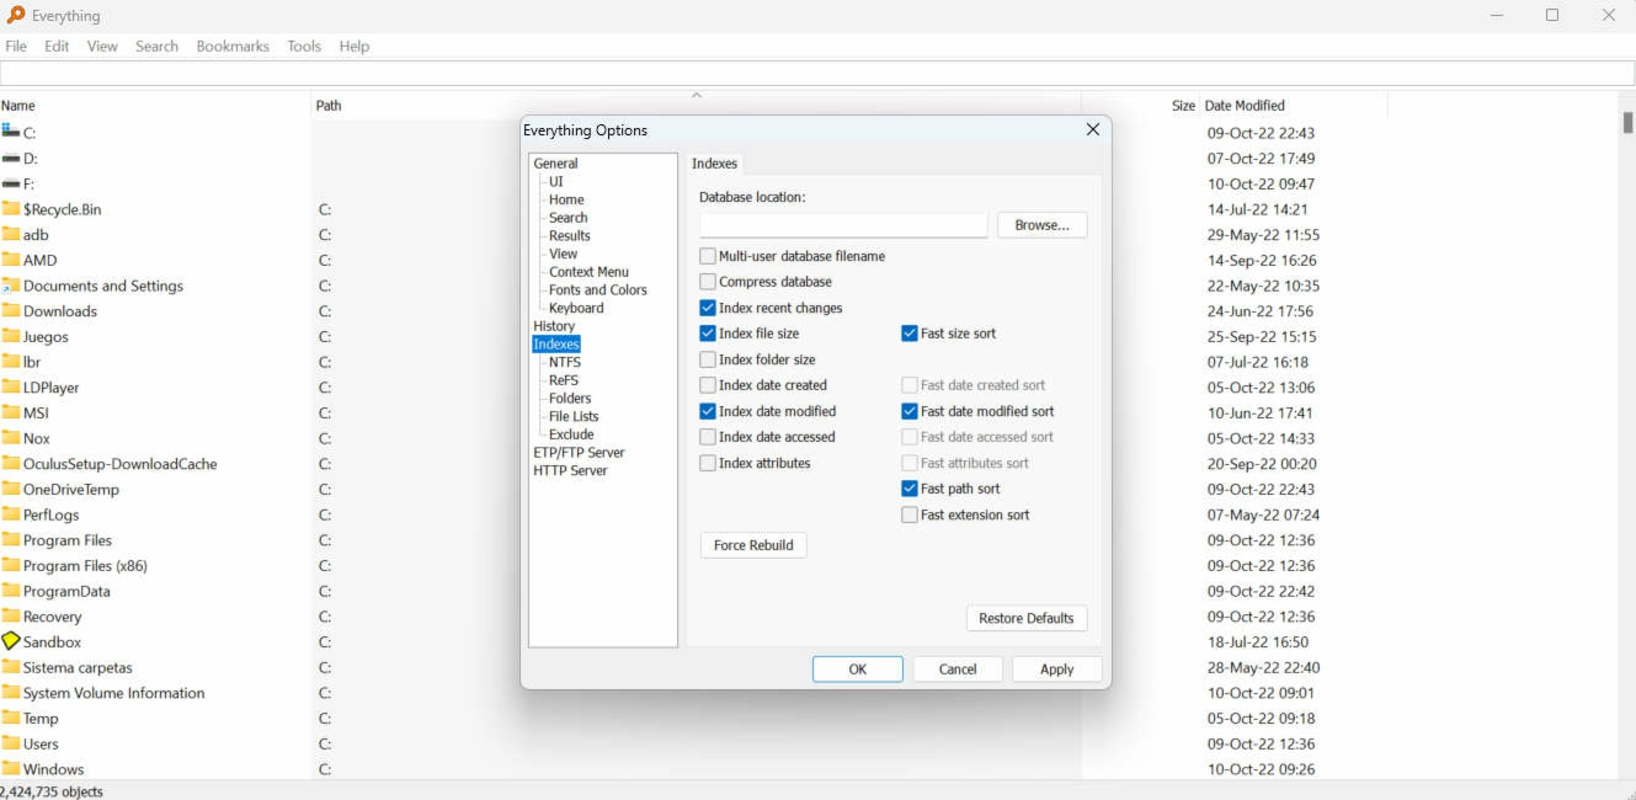
Task: Select the OculusSetup-DownloadCache folder icon
Action: pos(11,463)
